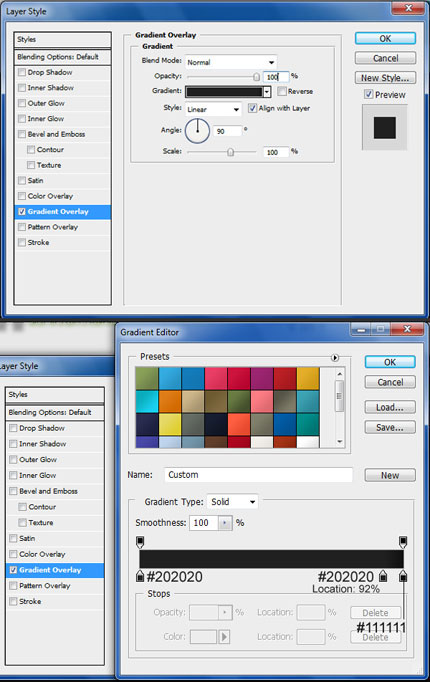Confirm Layer Style with OK button
This screenshot has width=430, height=682.
pyautogui.click(x=385, y=38)
